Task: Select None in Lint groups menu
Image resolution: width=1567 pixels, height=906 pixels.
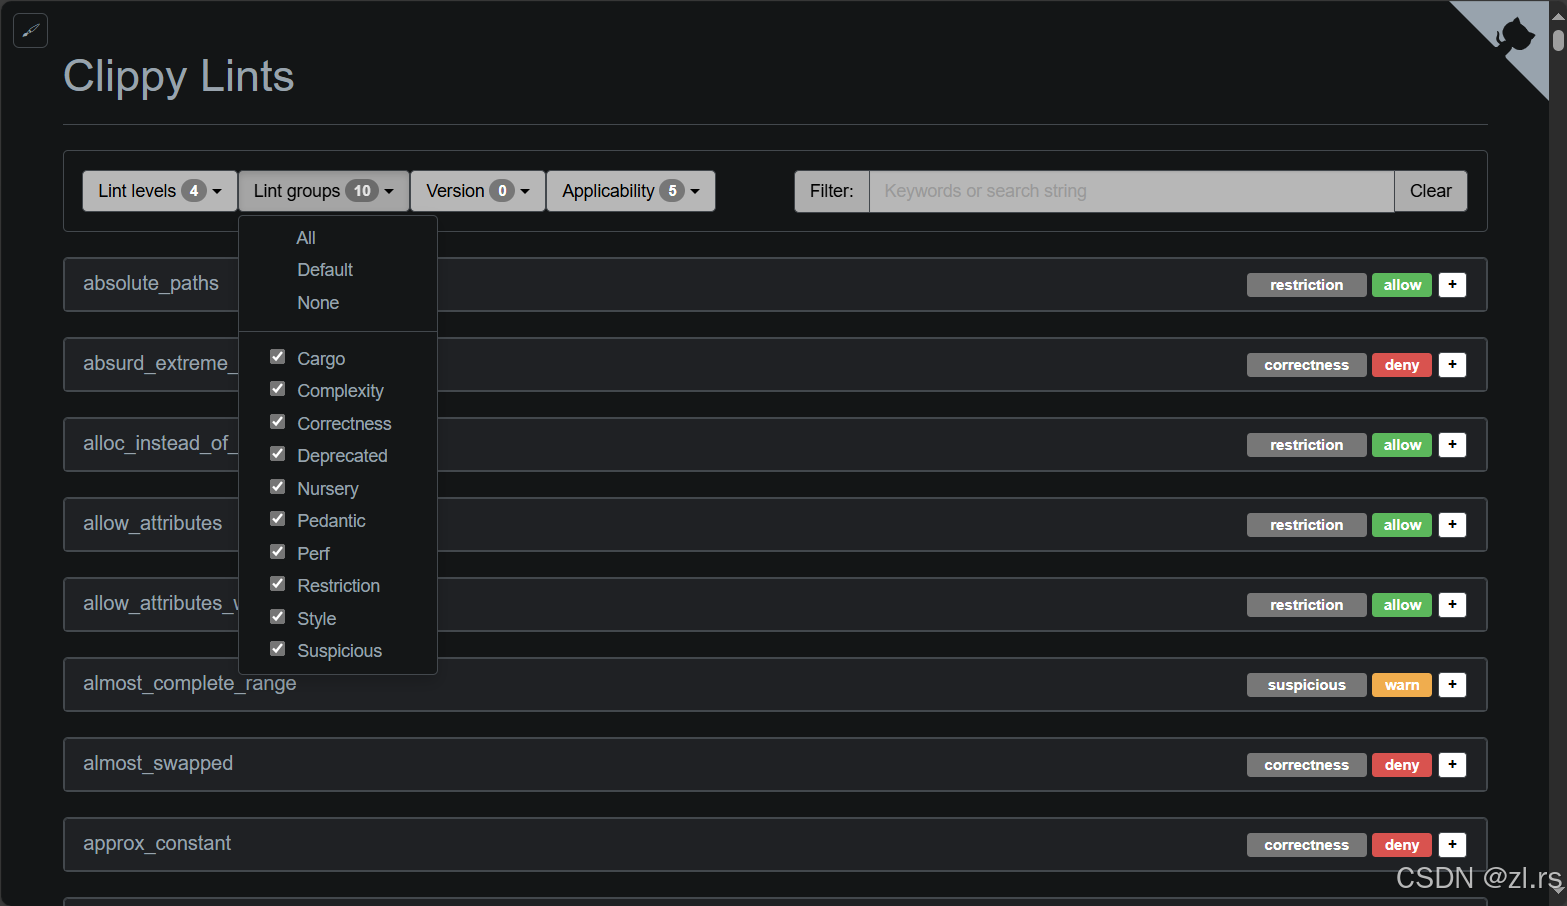Action: tap(318, 303)
